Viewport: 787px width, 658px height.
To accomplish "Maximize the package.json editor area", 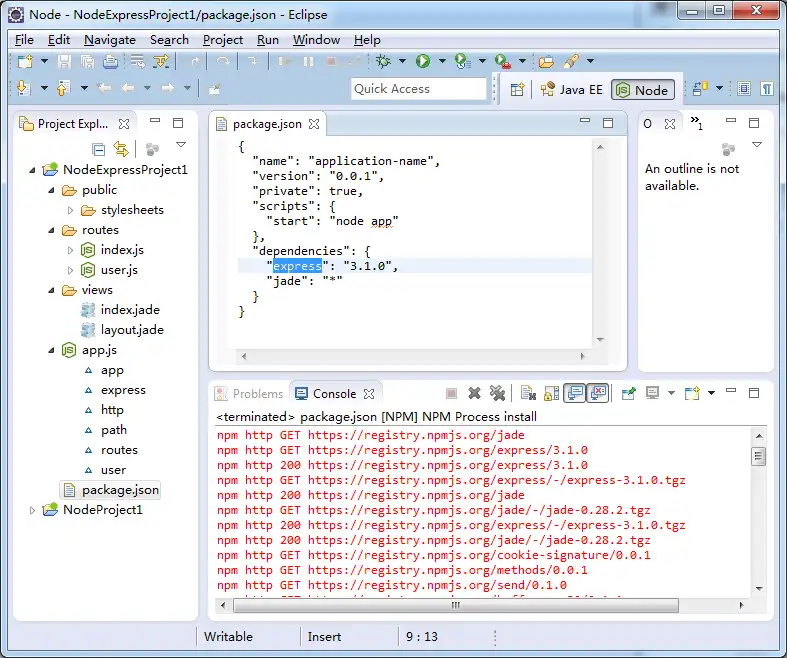I will (608, 123).
